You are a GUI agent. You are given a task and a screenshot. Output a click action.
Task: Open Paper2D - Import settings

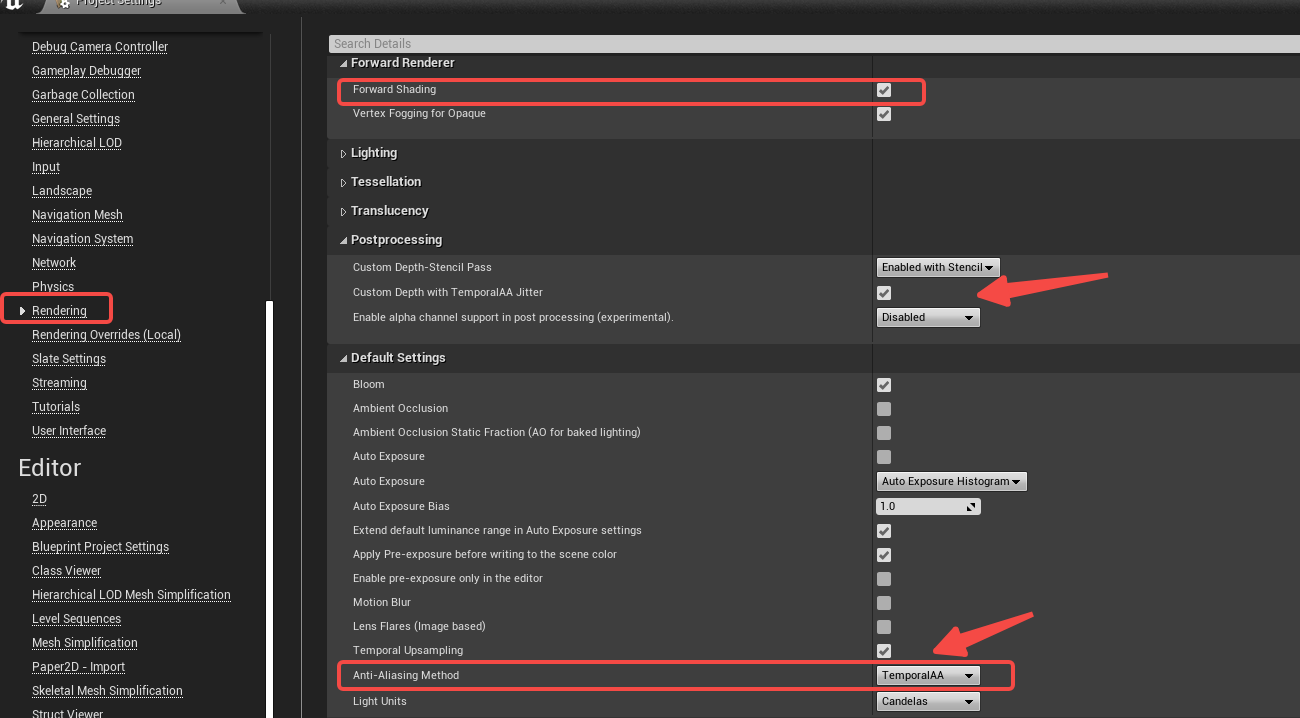coord(78,667)
